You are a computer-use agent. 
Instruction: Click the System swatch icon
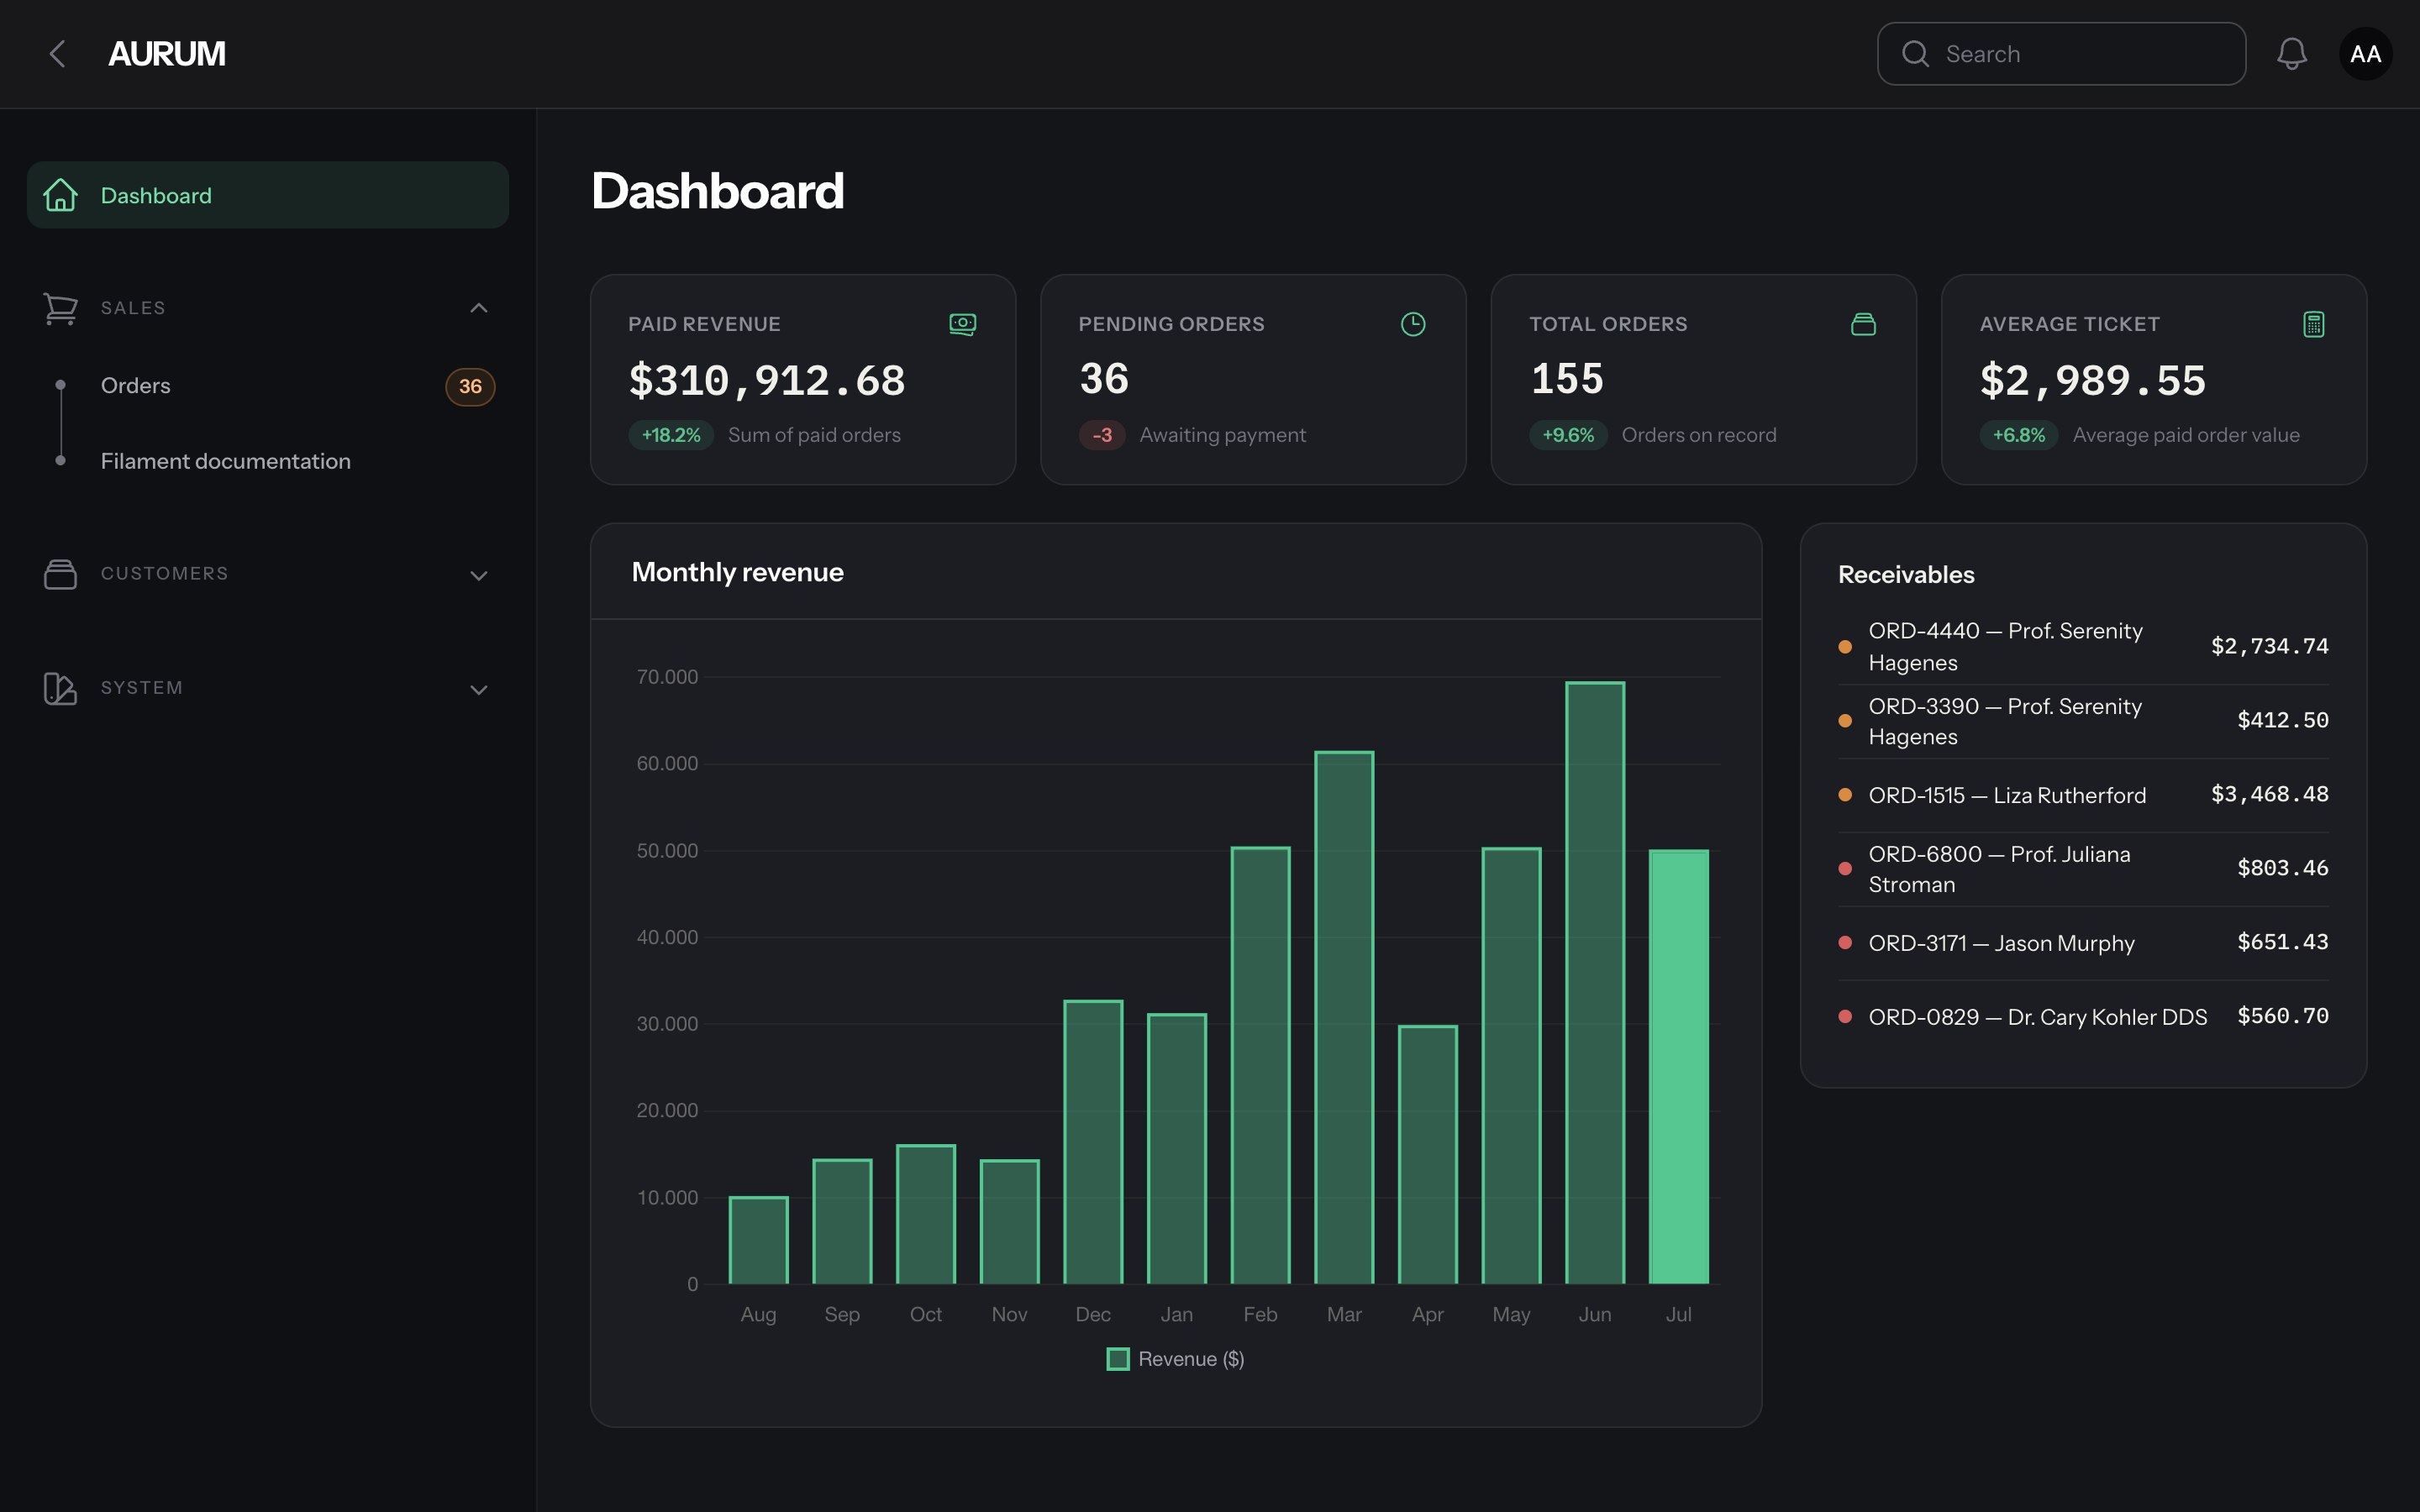[x=60, y=688]
